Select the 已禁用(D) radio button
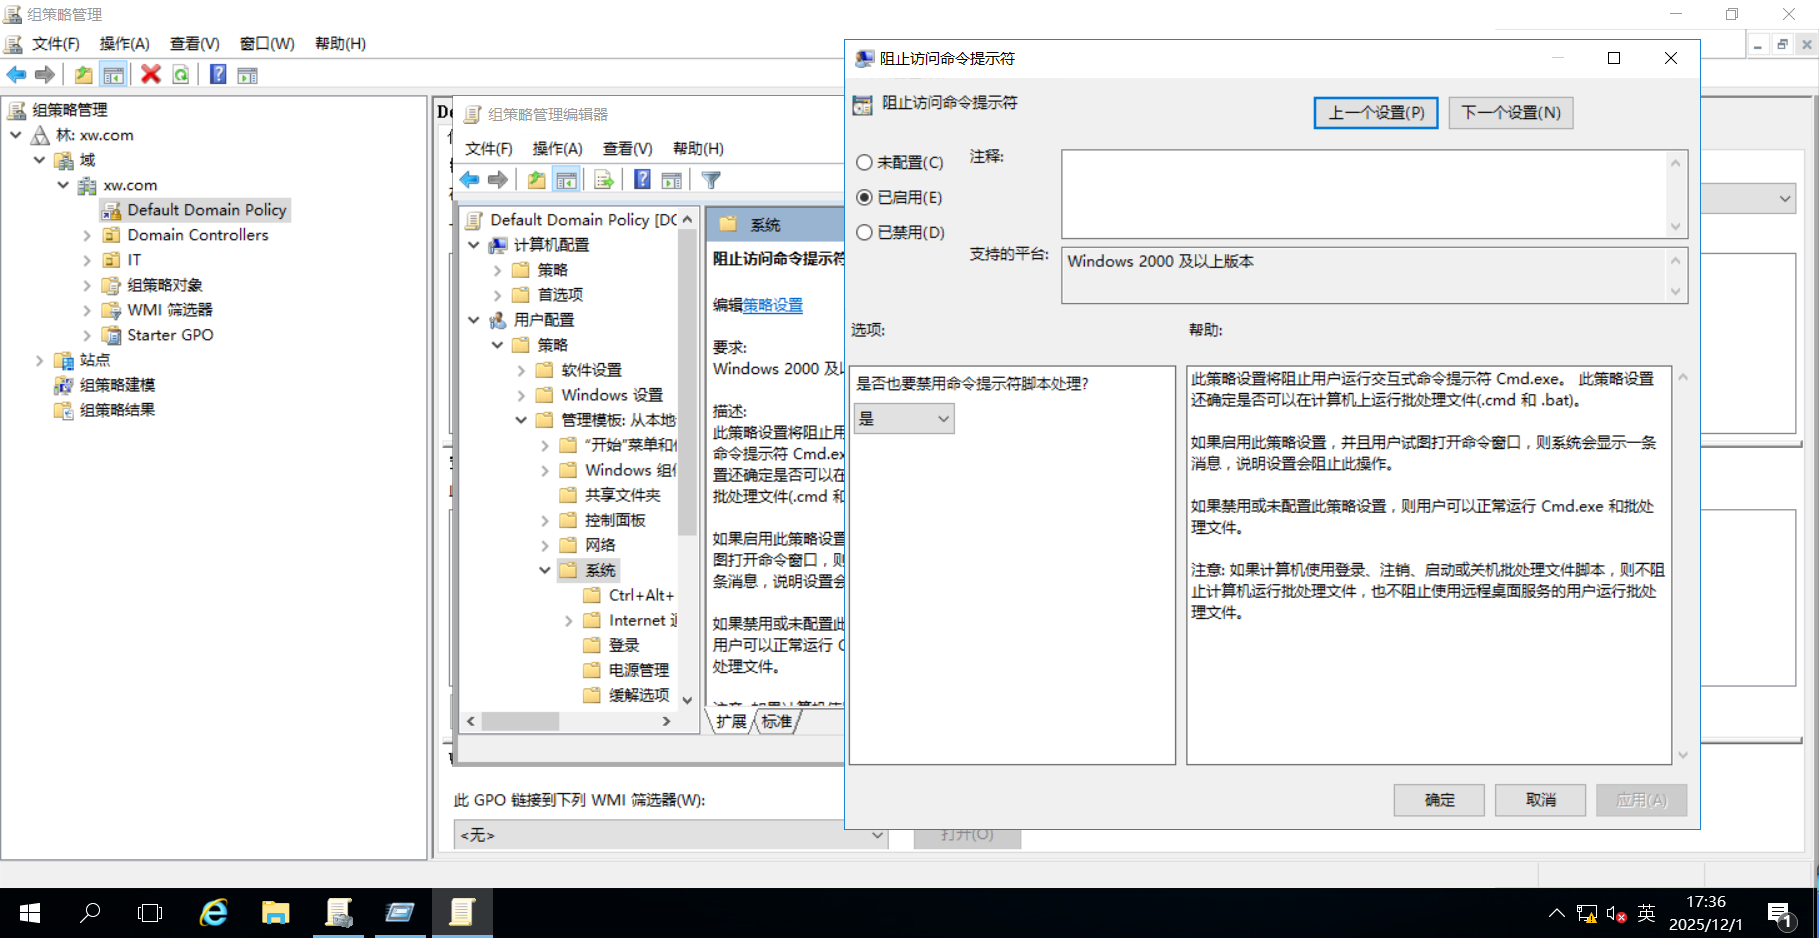The height and width of the screenshot is (938, 1819). [x=864, y=232]
